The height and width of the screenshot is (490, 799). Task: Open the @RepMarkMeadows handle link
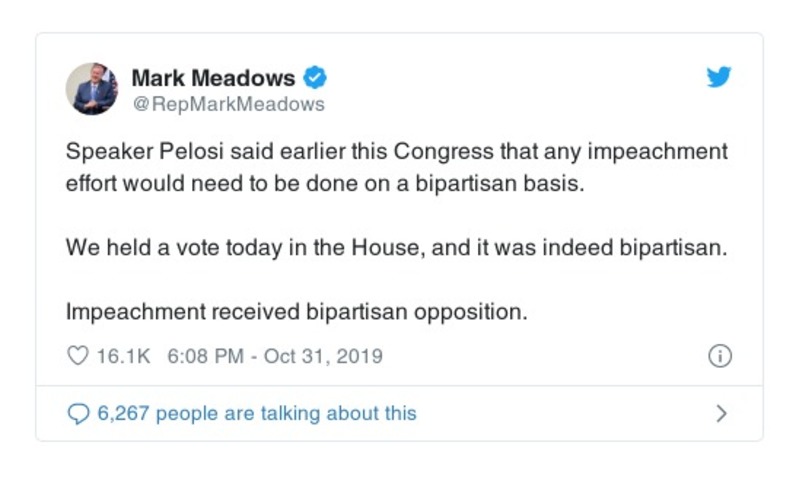coord(228,104)
